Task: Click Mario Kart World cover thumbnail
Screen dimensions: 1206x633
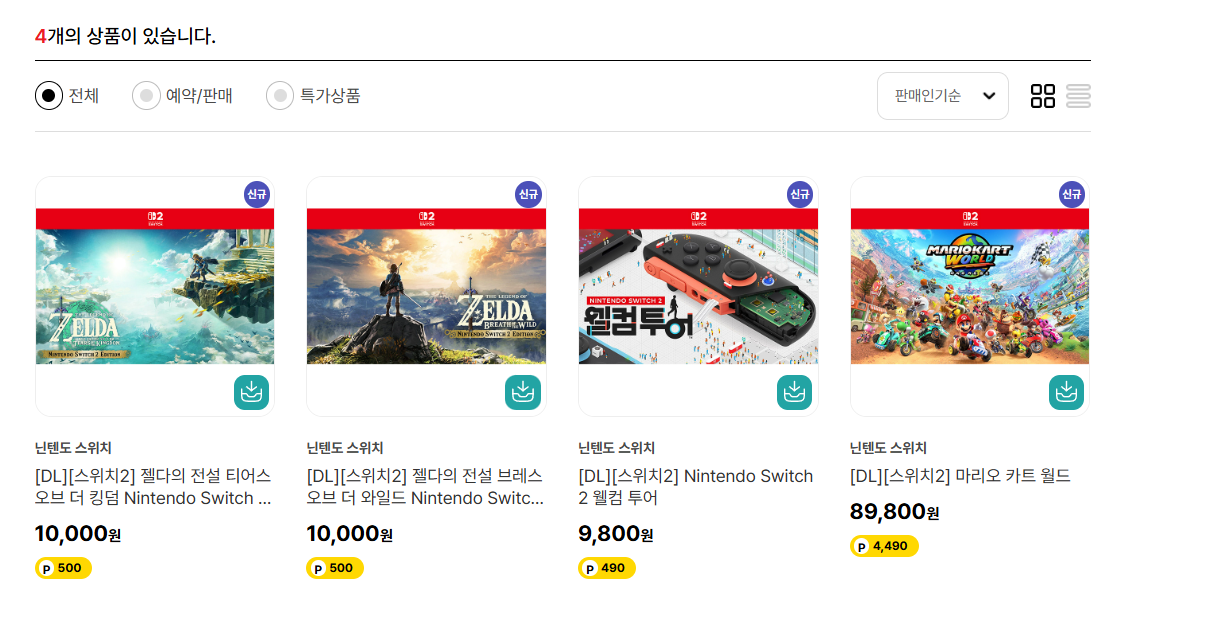Action: pyautogui.click(x=969, y=296)
